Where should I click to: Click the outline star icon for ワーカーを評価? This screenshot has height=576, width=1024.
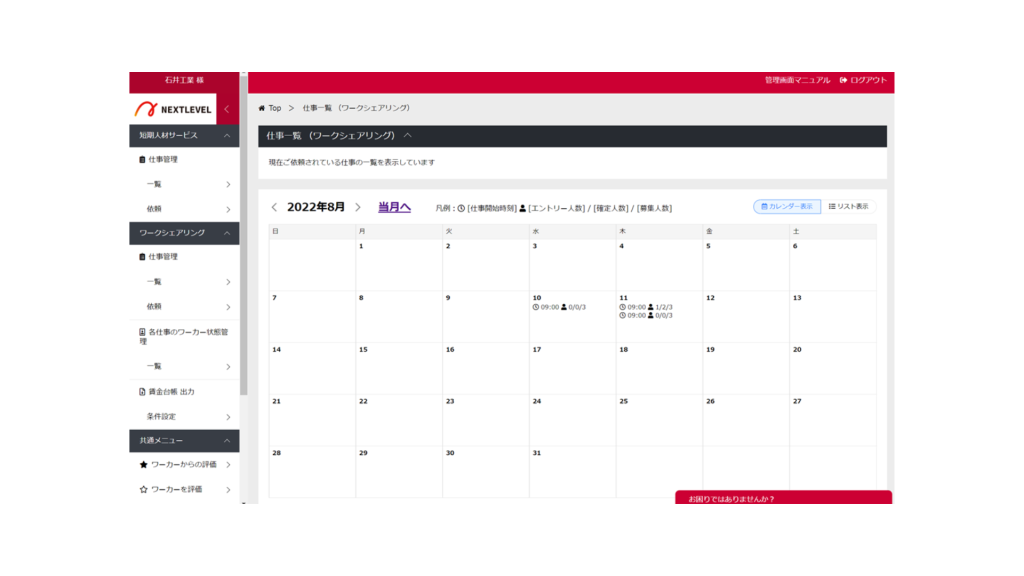point(143,490)
